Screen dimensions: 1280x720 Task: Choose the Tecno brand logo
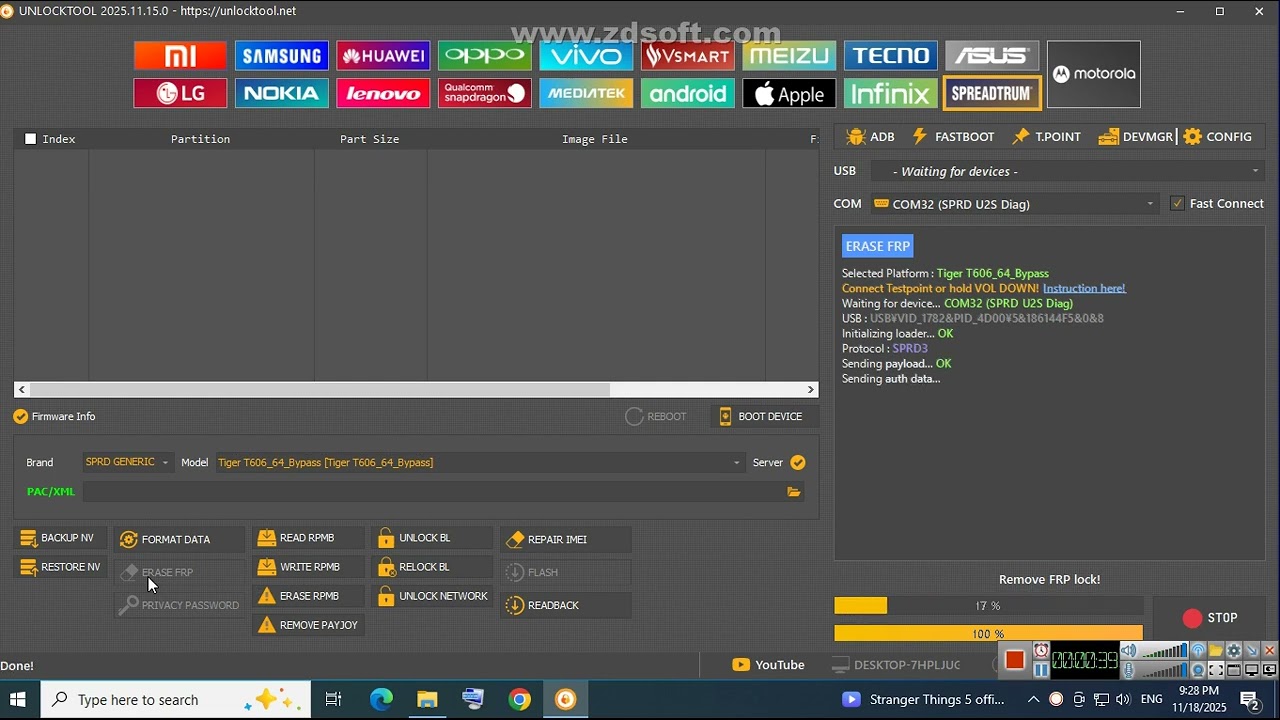point(891,56)
